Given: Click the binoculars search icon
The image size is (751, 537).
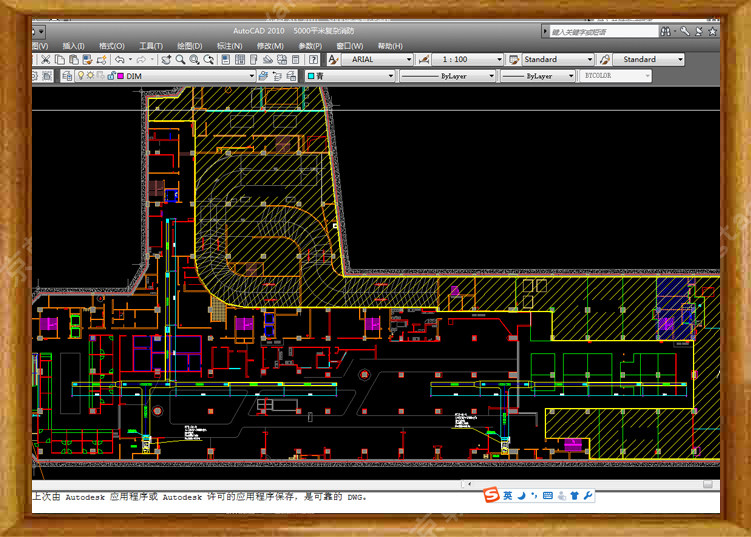Looking at the screenshot, I should point(666,32).
